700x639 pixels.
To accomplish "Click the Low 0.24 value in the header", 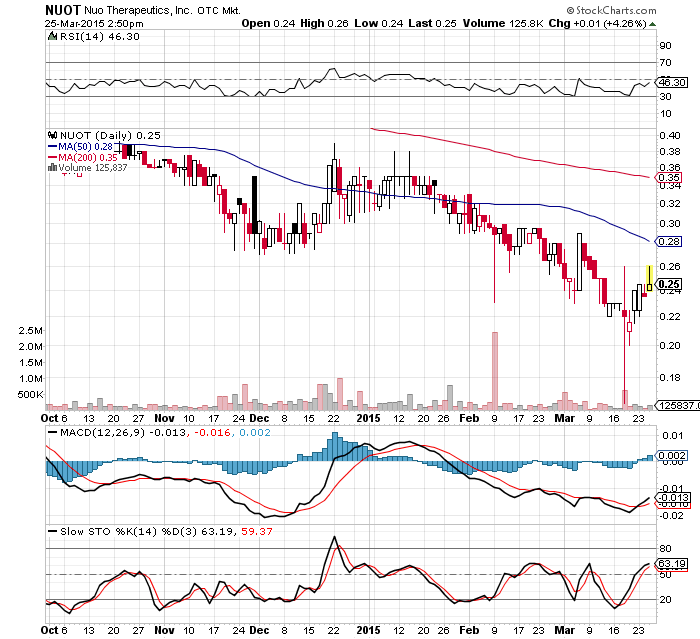I will [379, 23].
